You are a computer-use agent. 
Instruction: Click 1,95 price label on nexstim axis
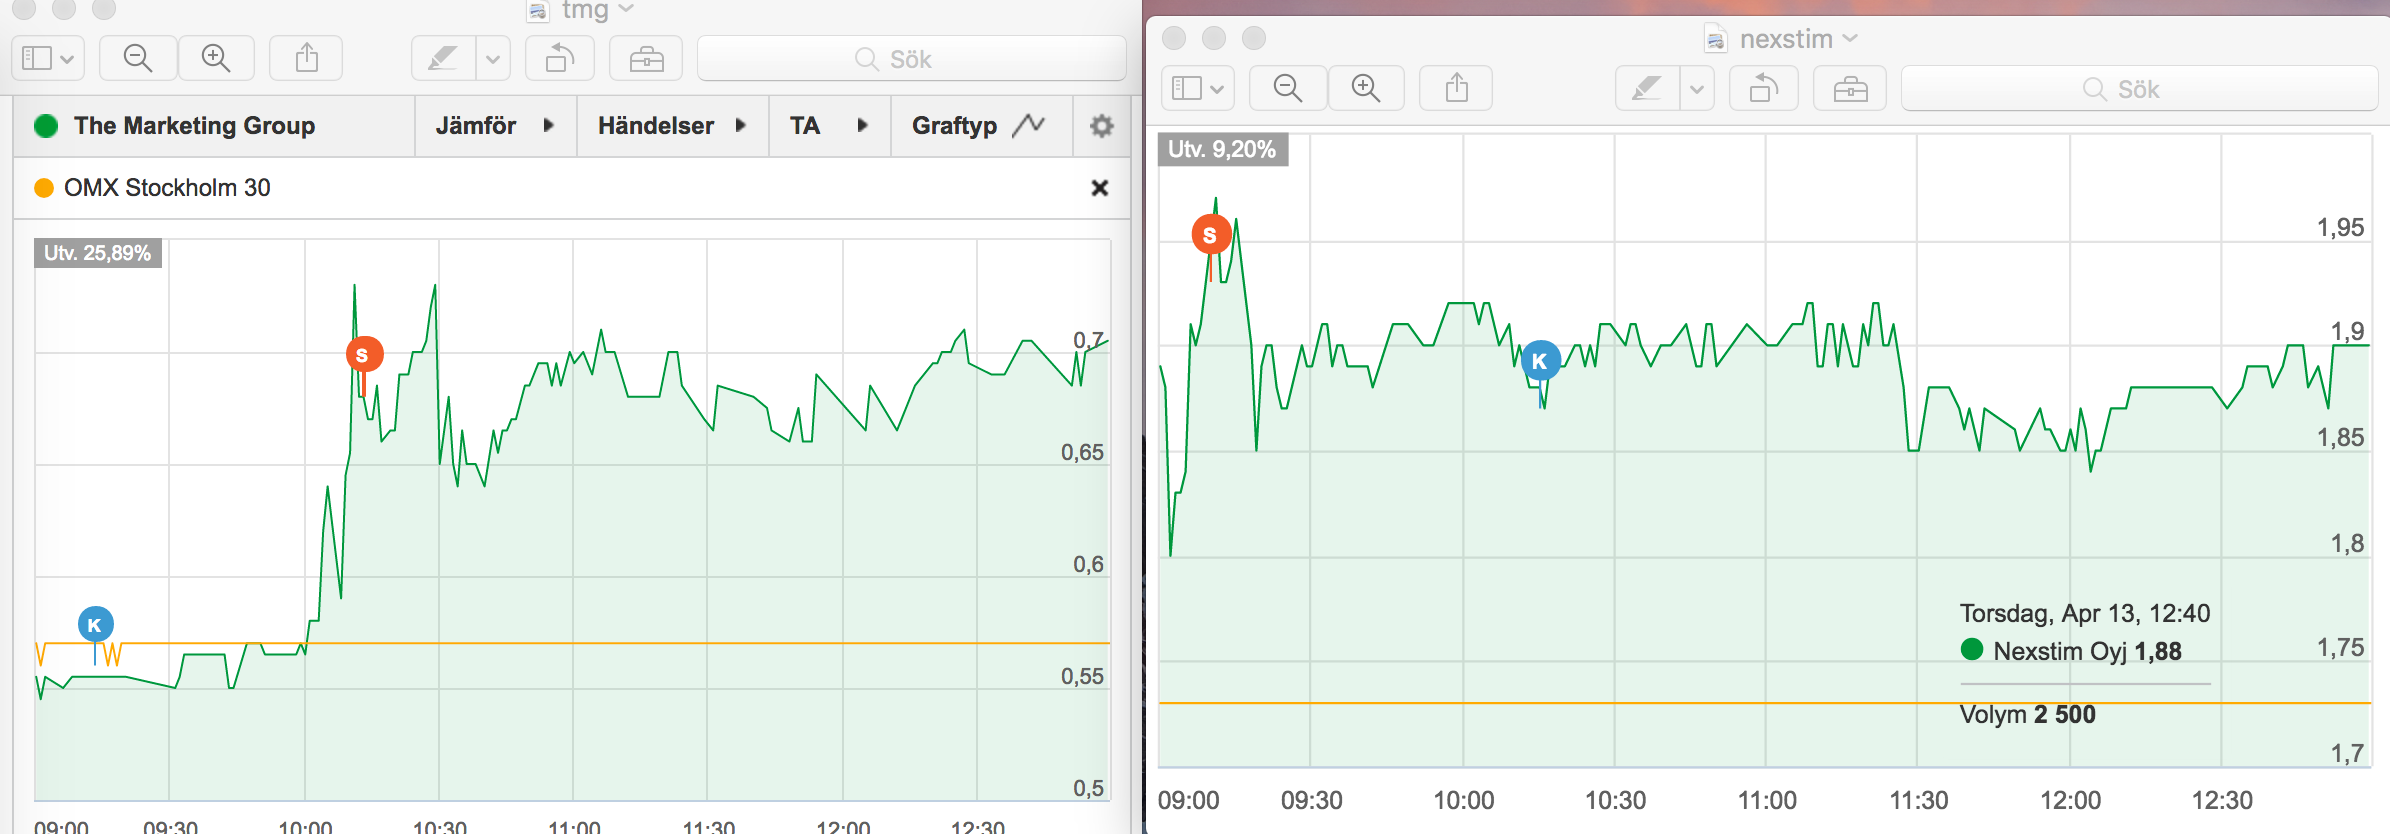click(x=2340, y=227)
